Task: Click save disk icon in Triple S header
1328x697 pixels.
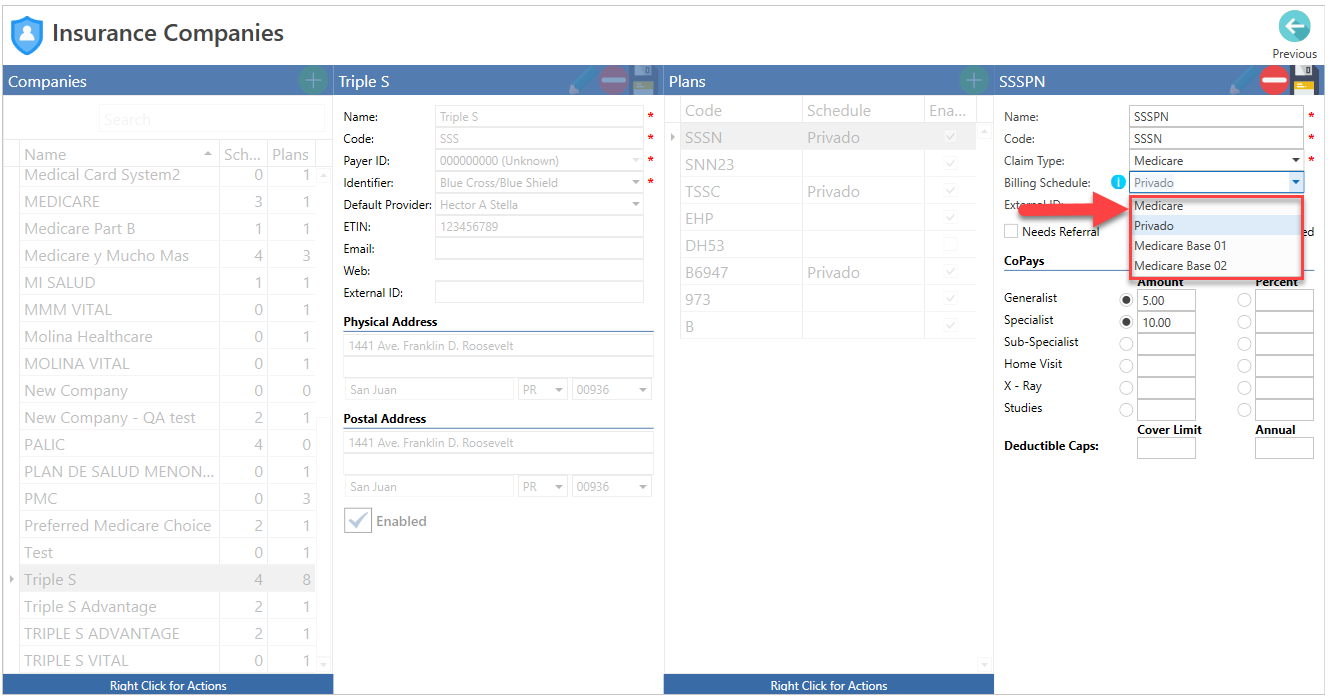Action: 643,81
